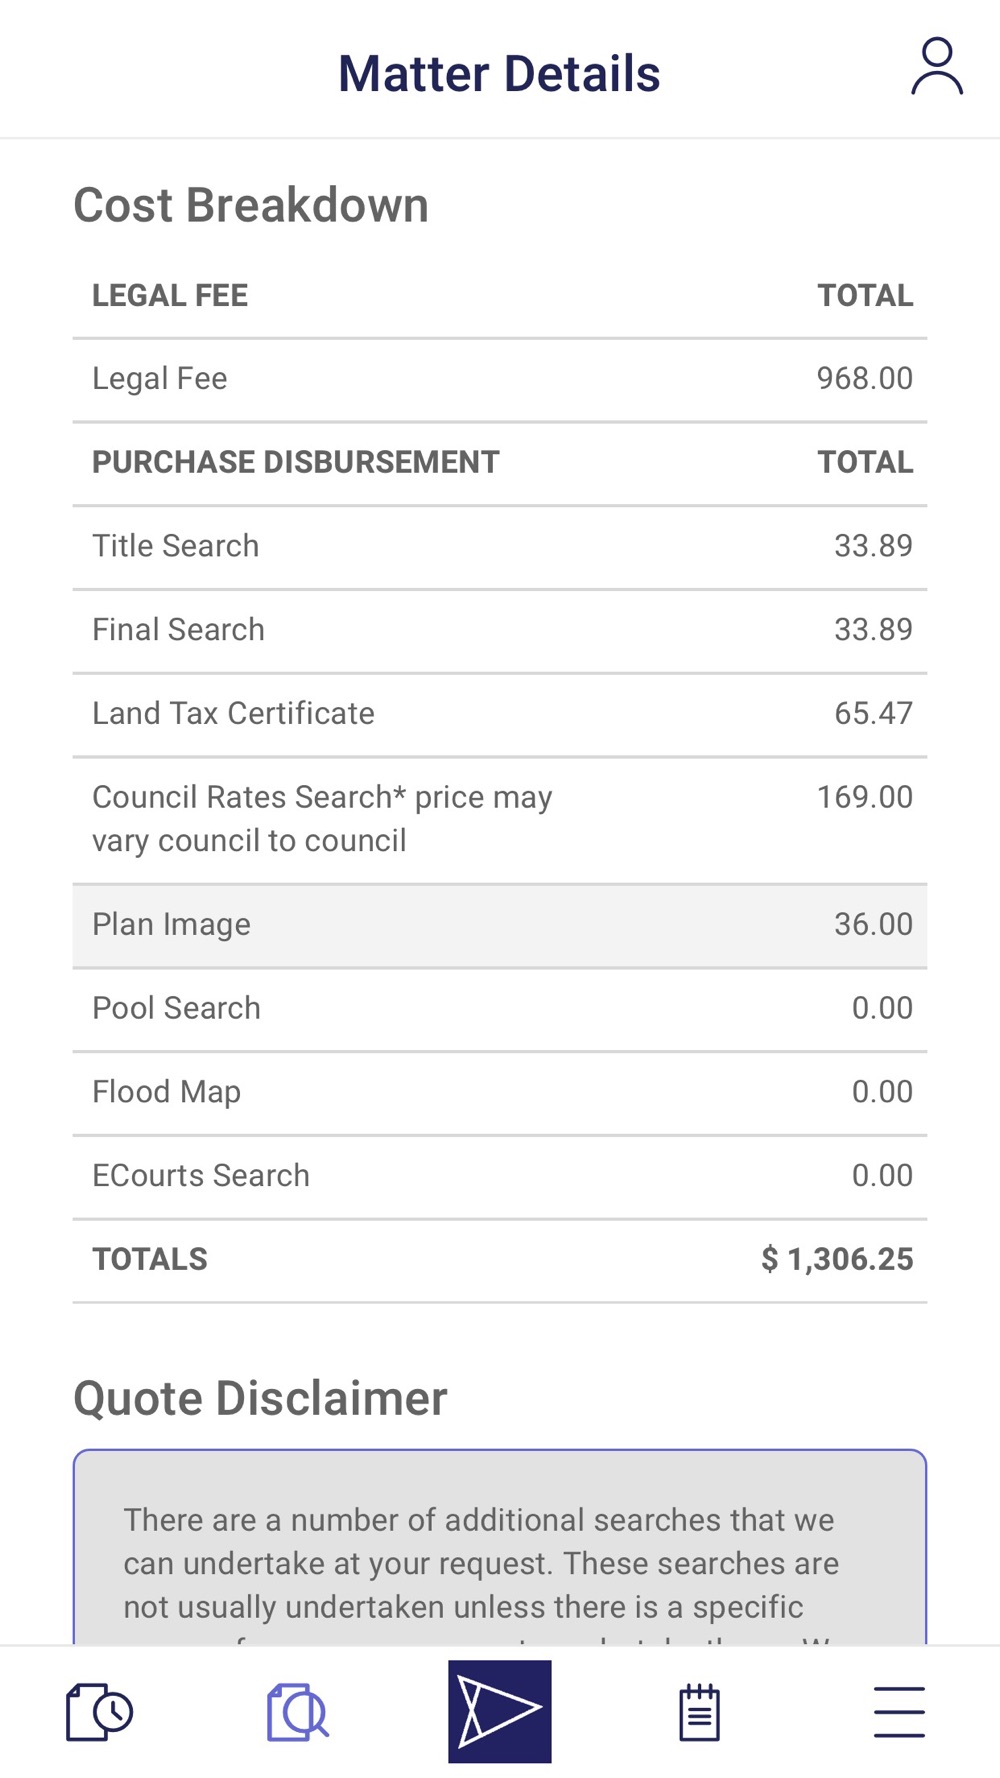Open the notepad checklist icon
This screenshot has height=1778, width=1000.
(699, 1712)
